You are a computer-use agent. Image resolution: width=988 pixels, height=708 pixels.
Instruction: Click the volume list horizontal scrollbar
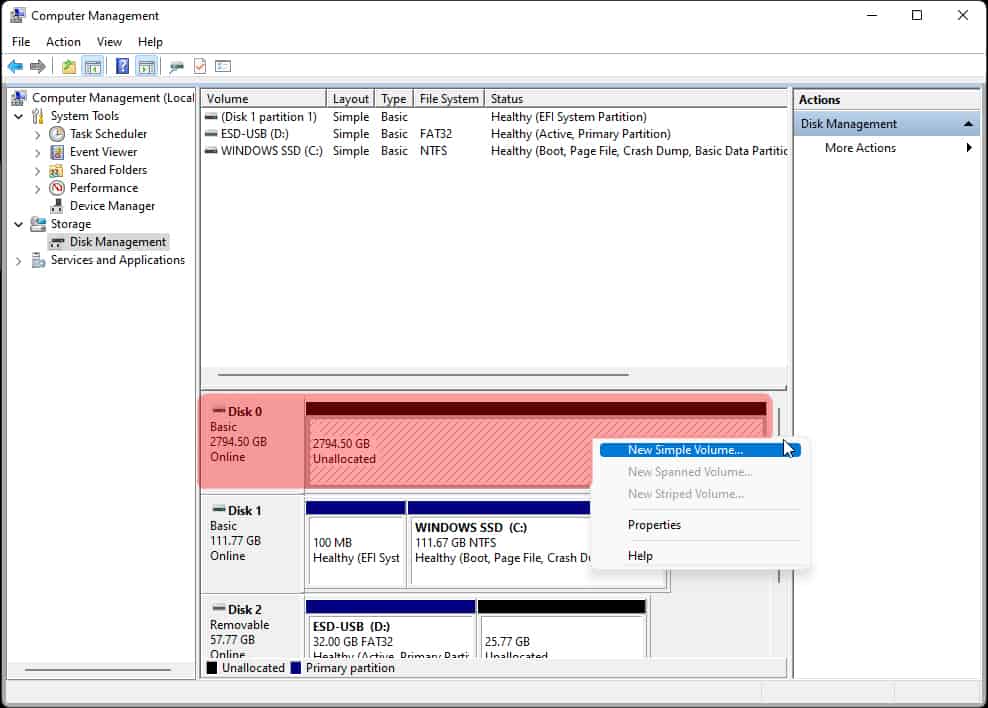pos(423,375)
